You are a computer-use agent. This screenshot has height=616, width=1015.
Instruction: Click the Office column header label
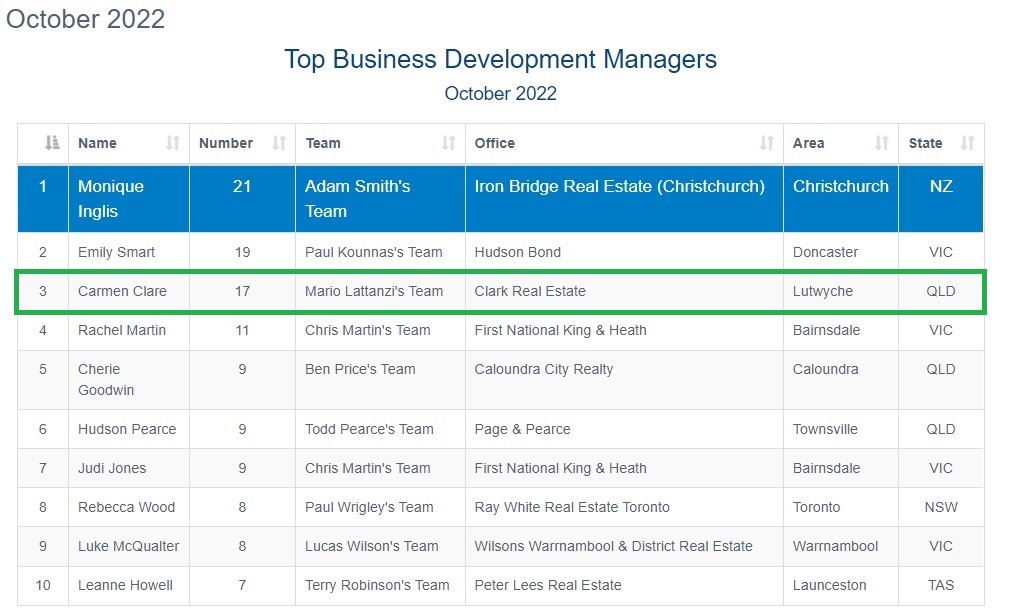495,143
